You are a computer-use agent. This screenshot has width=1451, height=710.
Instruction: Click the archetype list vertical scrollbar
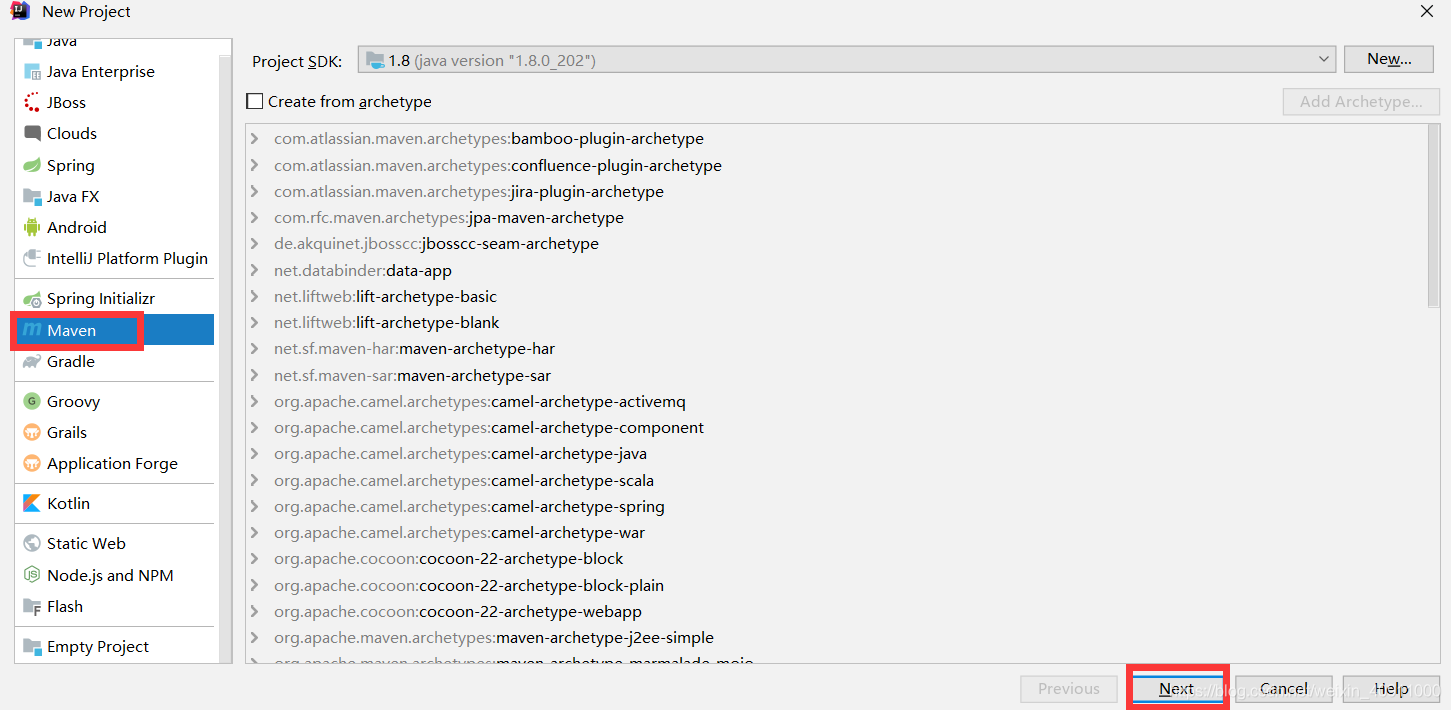coord(1435,218)
